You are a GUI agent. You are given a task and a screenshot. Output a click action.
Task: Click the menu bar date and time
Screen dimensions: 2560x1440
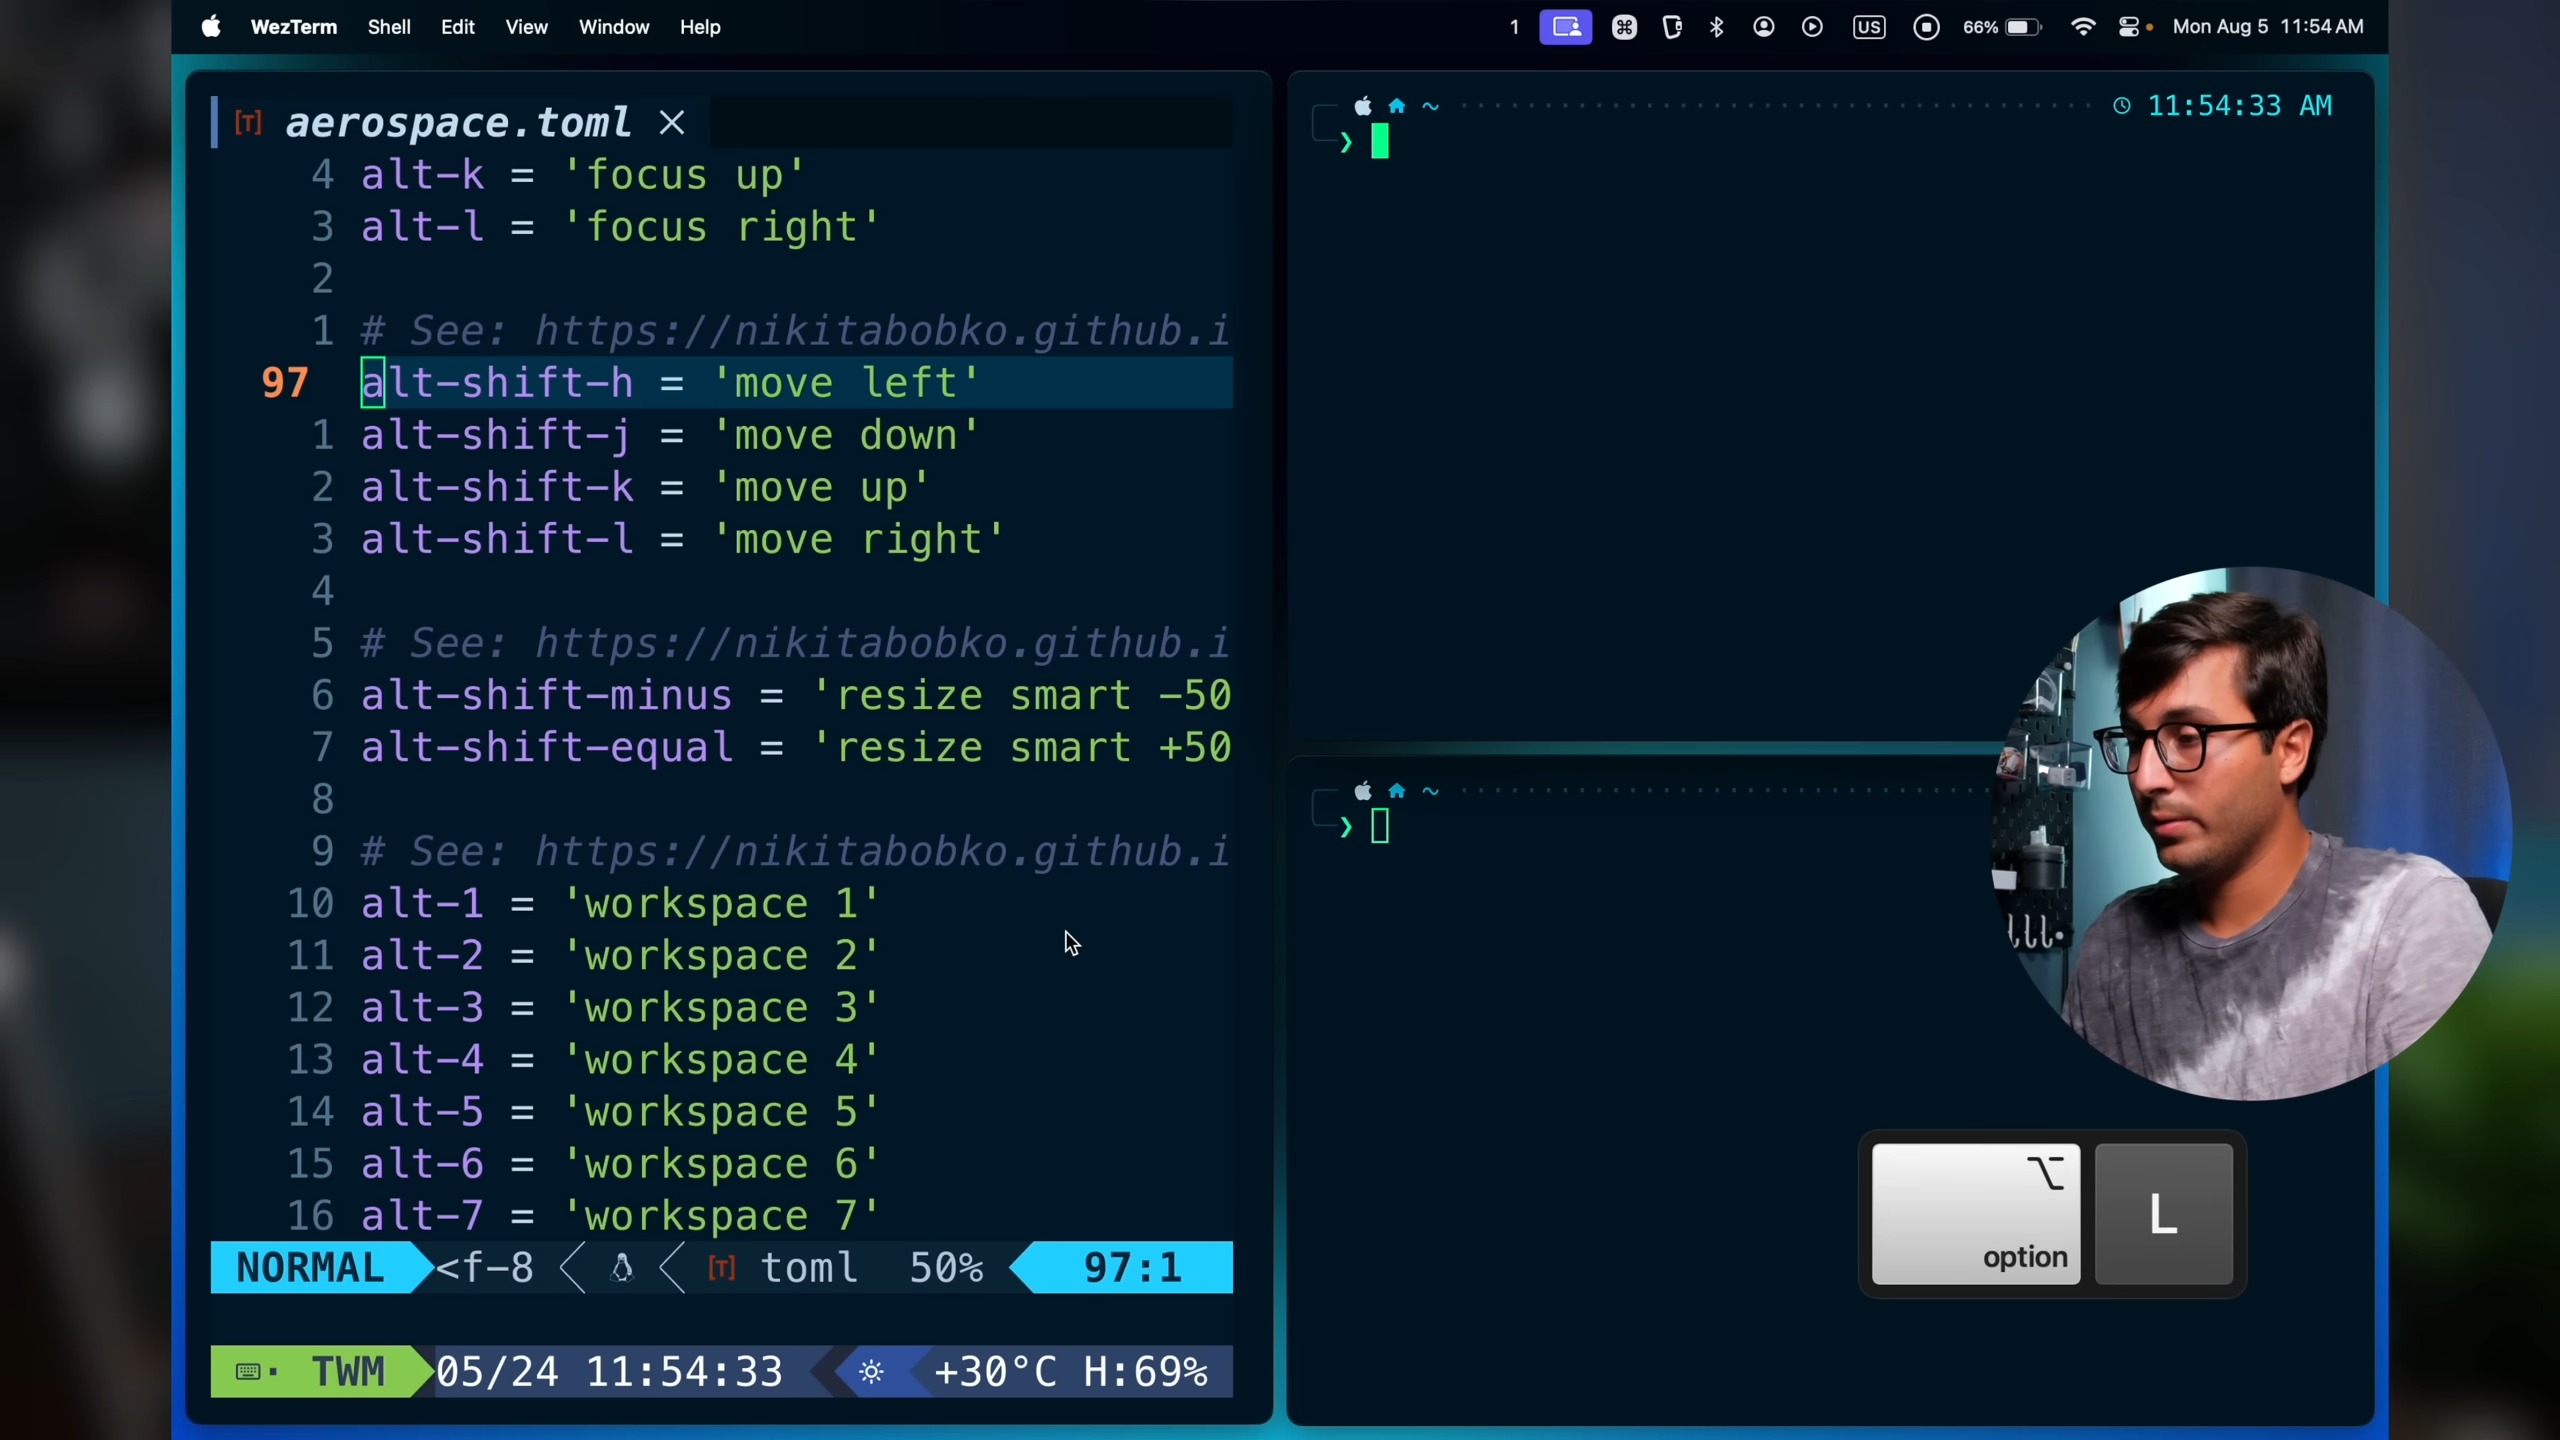click(x=2267, y=27)
